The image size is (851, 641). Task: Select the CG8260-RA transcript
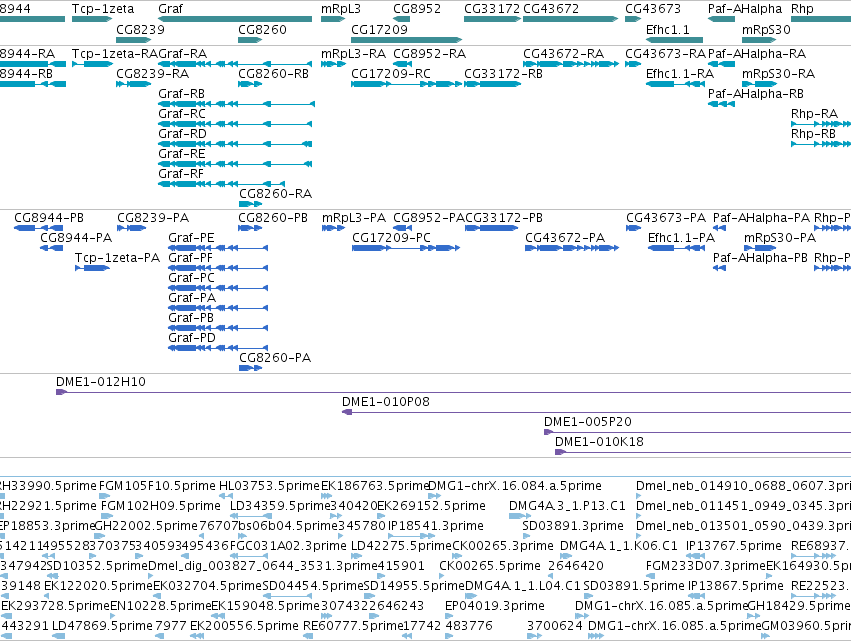point(250,205)
